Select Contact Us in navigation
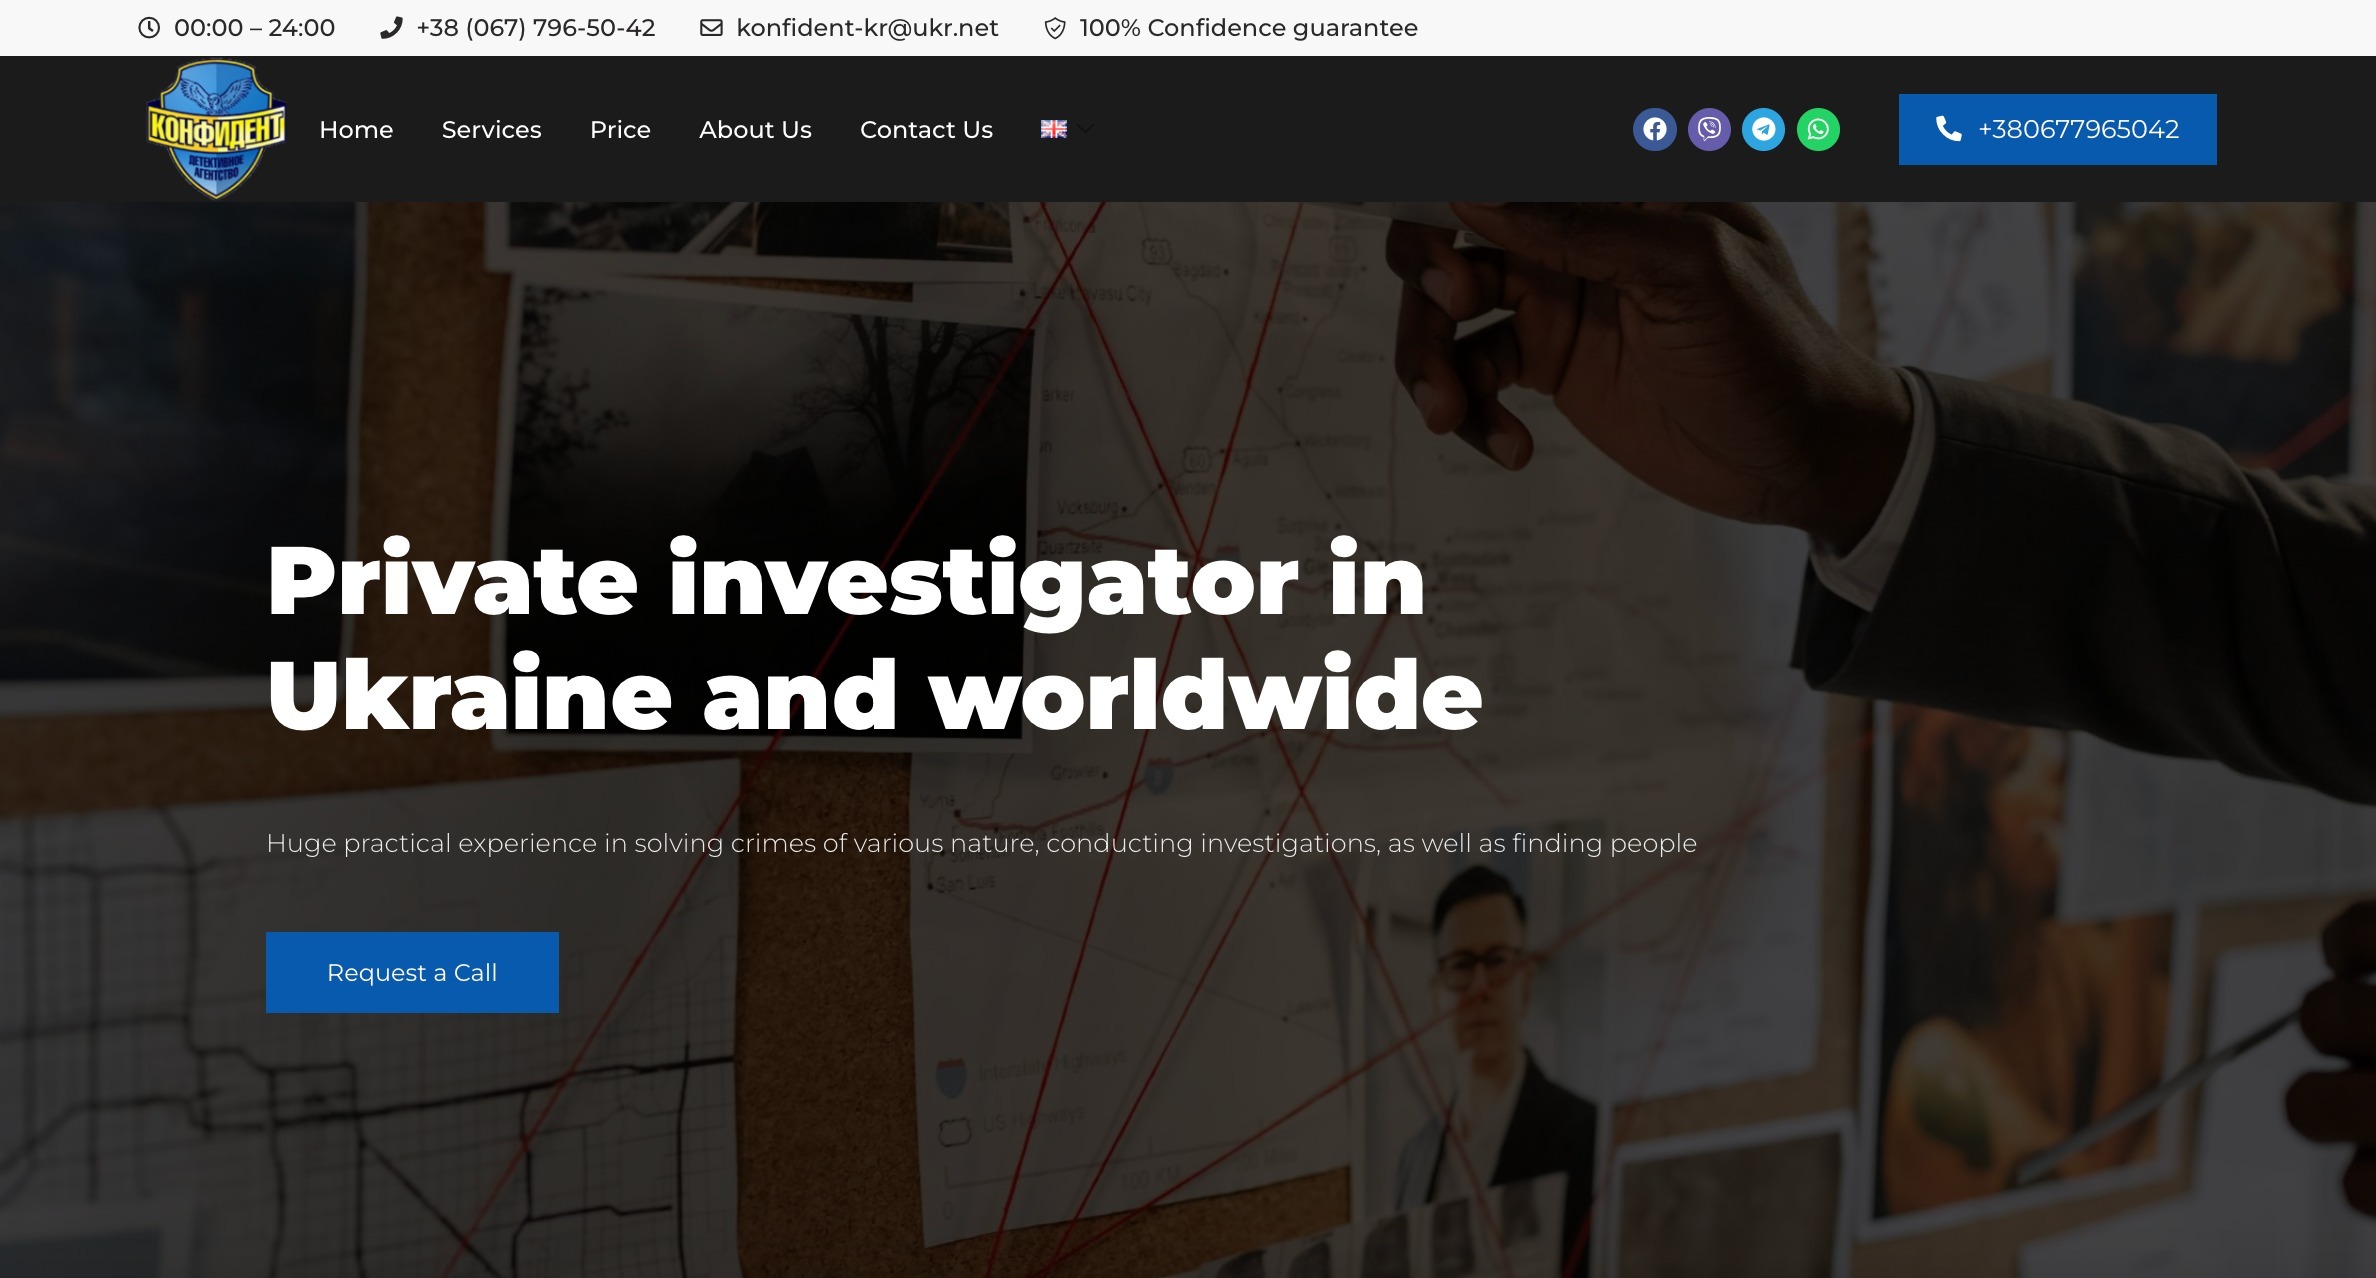2376x1278 pixels. (x=926, y=130)
